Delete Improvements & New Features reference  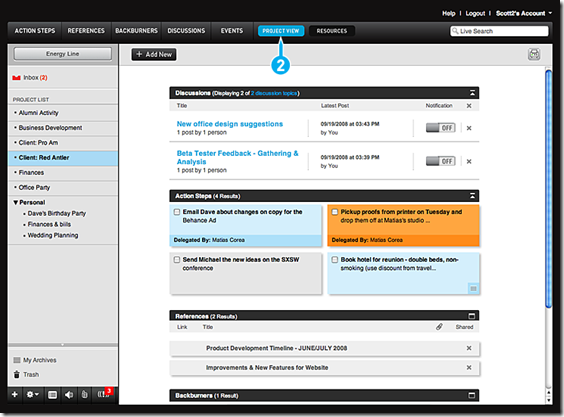point(469,367)
